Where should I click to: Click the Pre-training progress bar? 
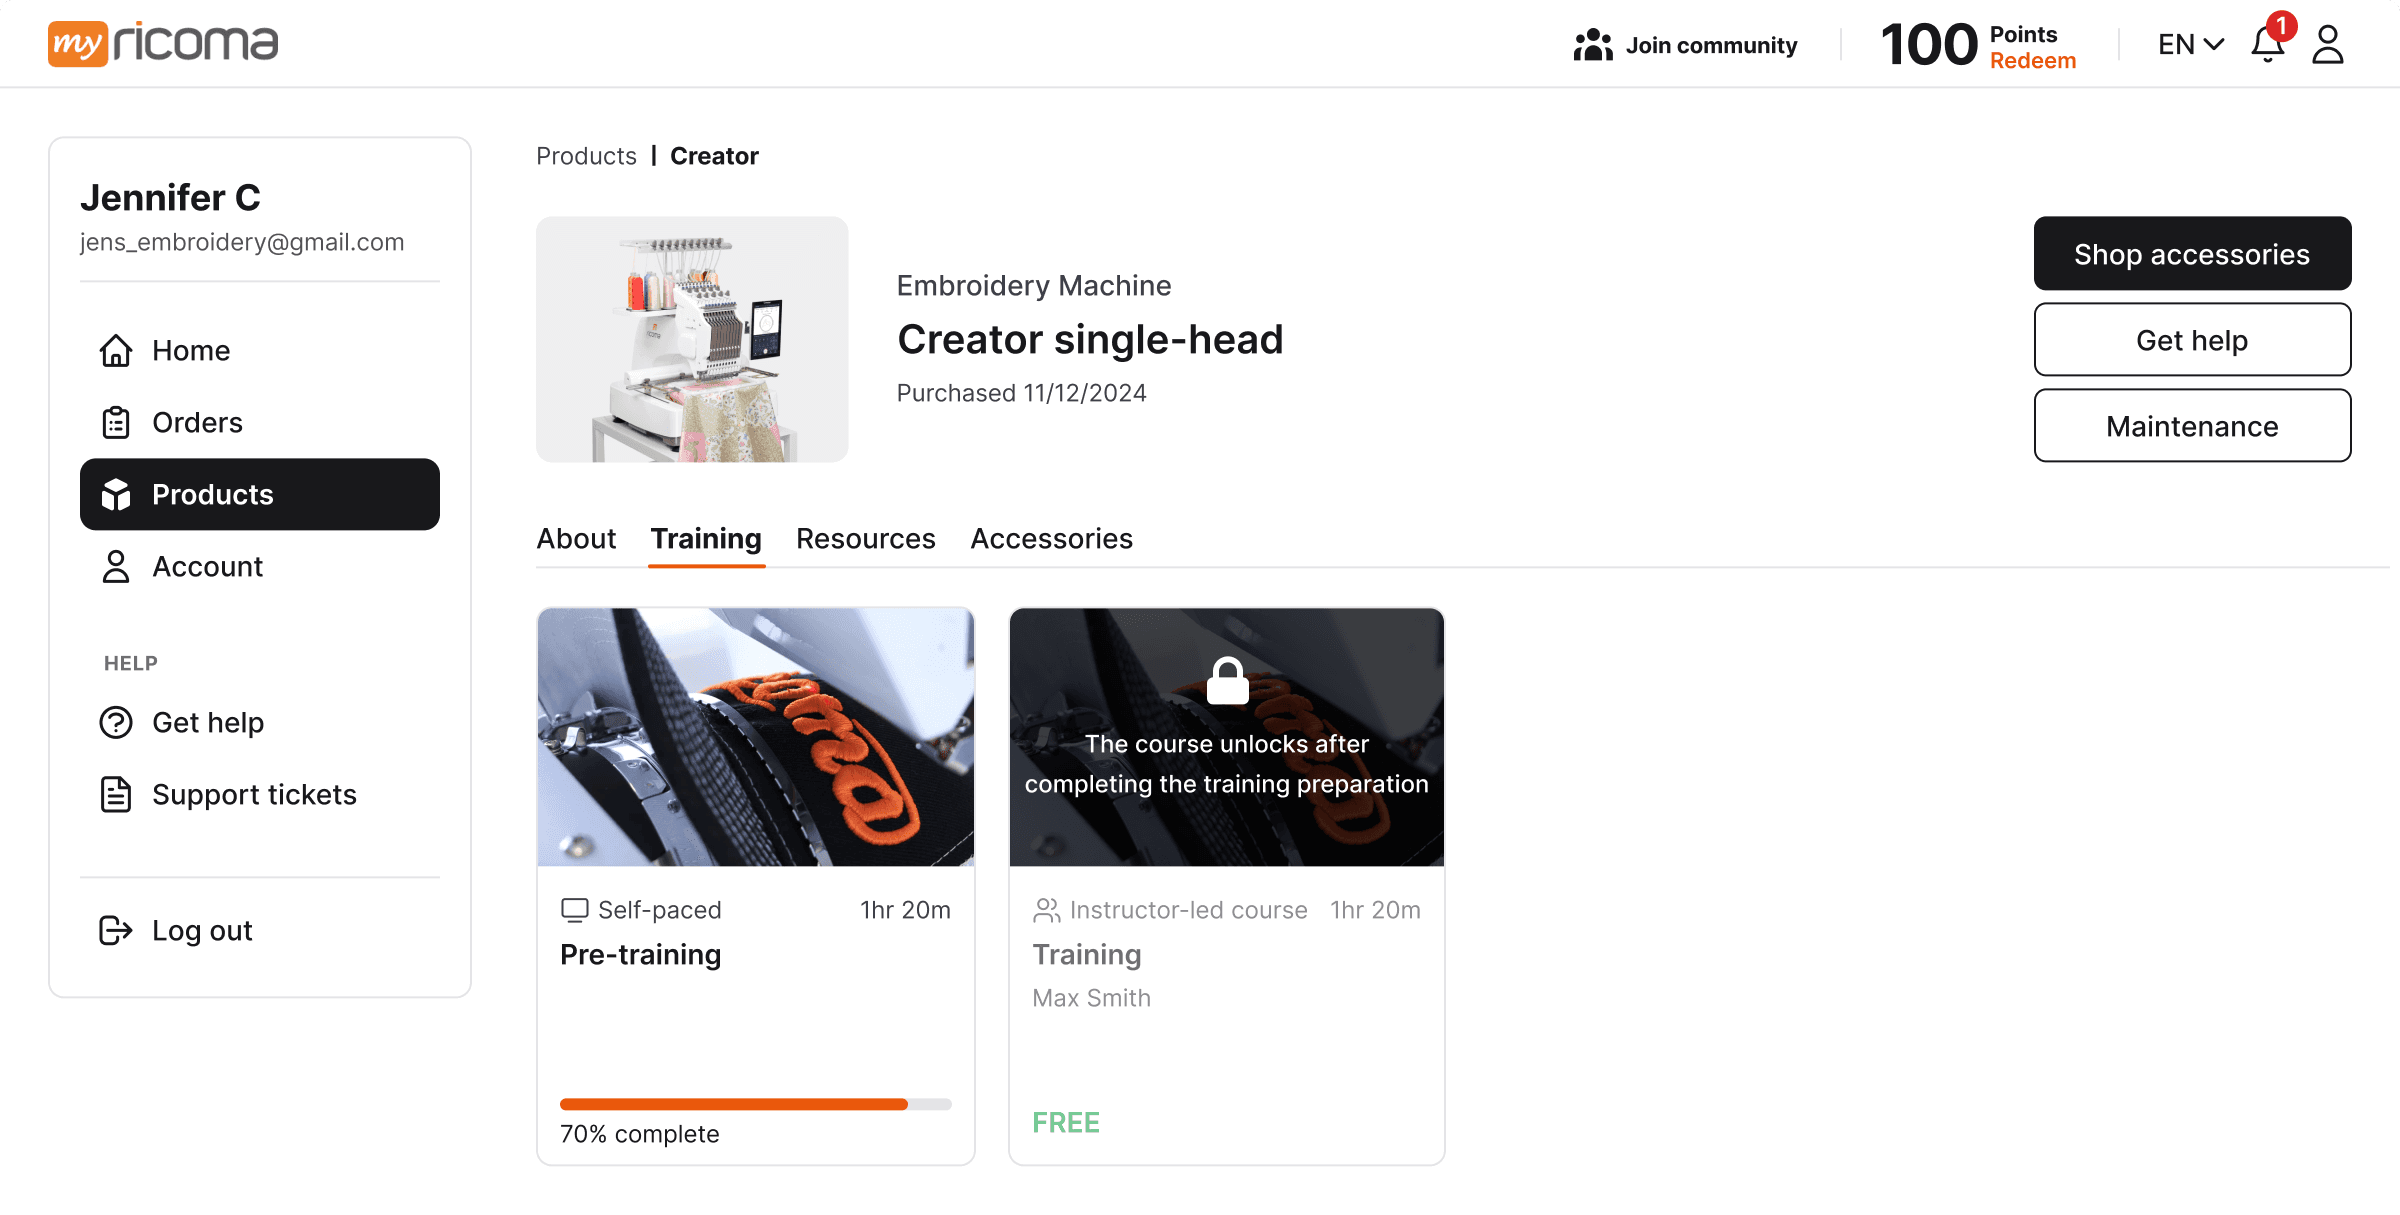[x=755, y=1105]
